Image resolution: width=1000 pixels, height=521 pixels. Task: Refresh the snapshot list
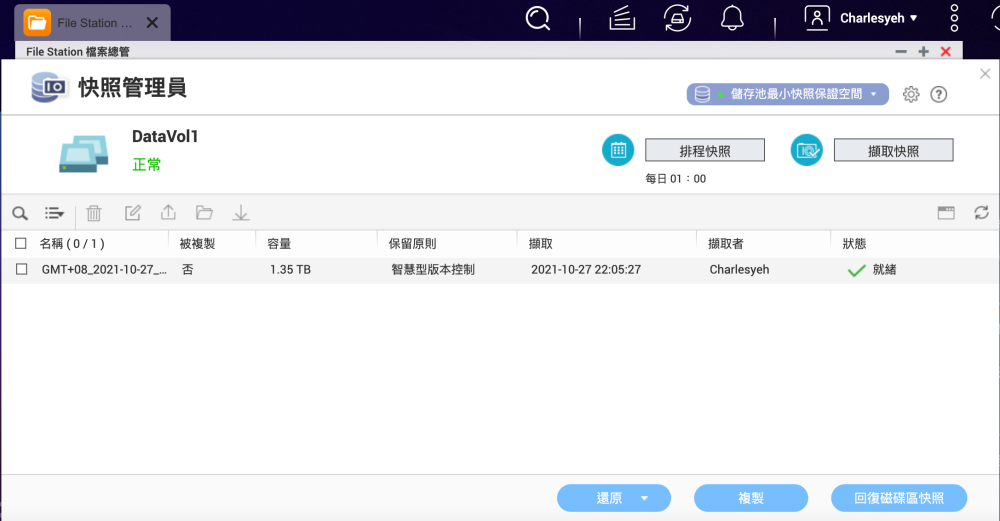981,213
